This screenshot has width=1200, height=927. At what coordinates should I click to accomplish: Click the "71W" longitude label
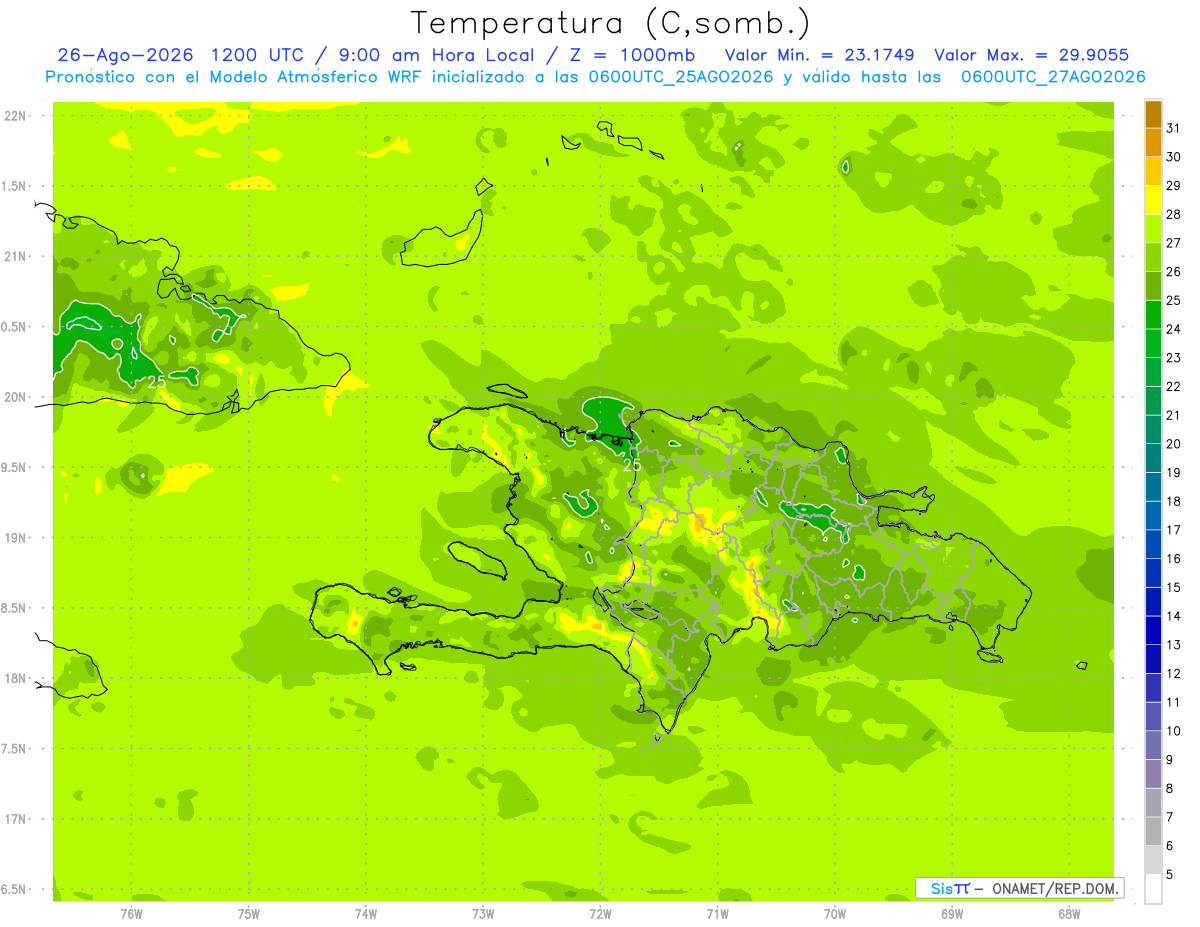click(717, 913)
